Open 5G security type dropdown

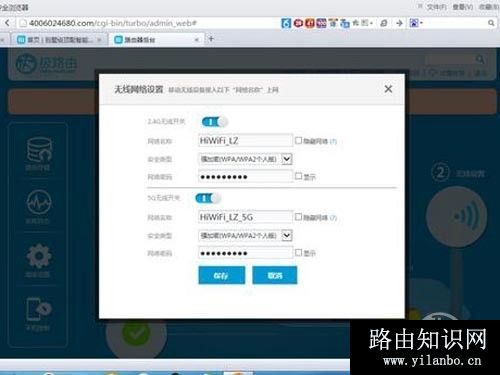coord(245,236)
